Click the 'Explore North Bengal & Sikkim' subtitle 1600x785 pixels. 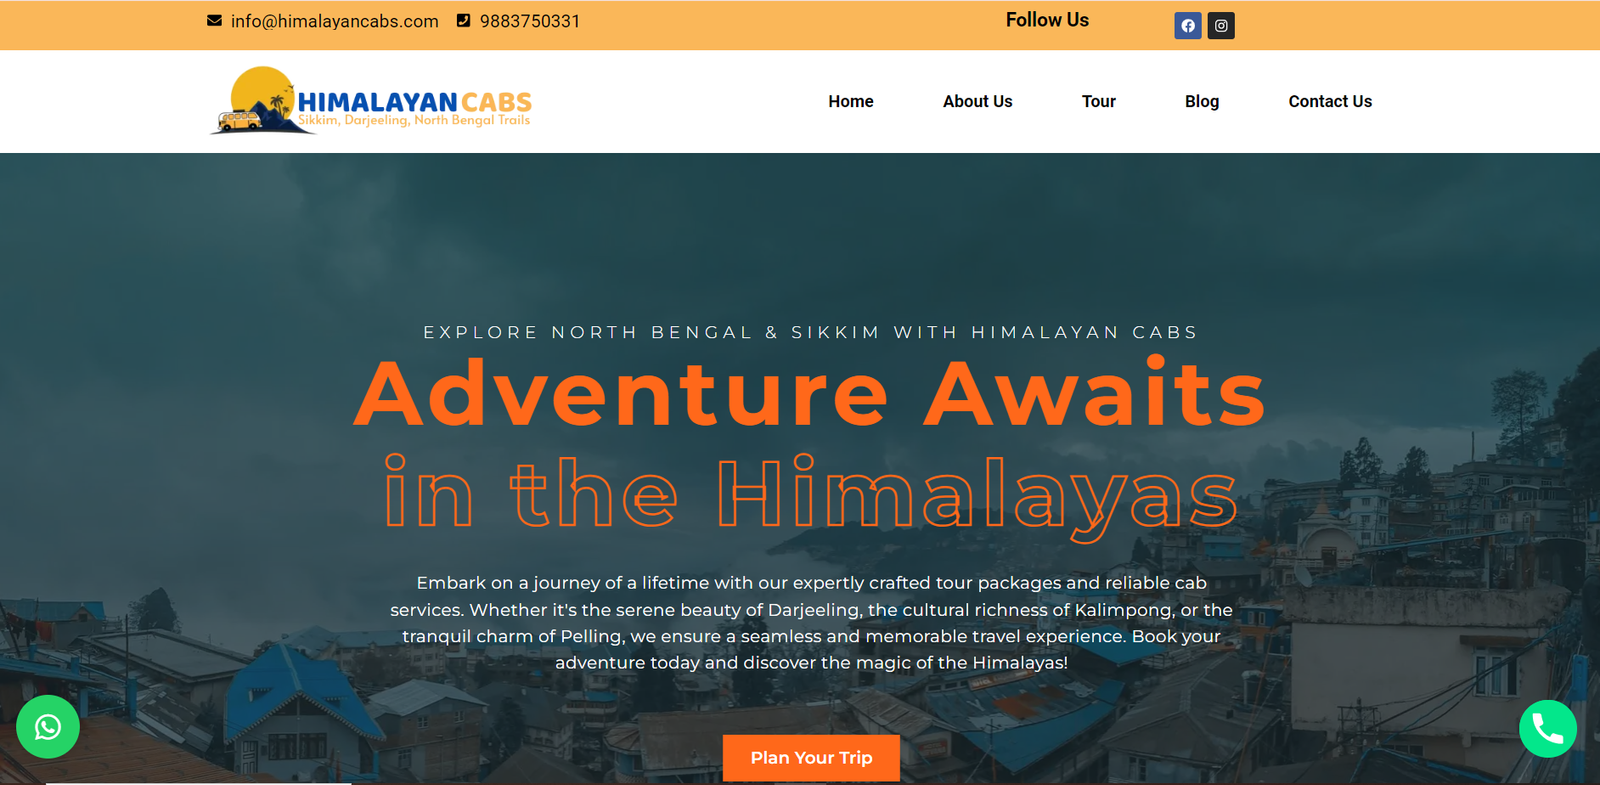point(810,332)
